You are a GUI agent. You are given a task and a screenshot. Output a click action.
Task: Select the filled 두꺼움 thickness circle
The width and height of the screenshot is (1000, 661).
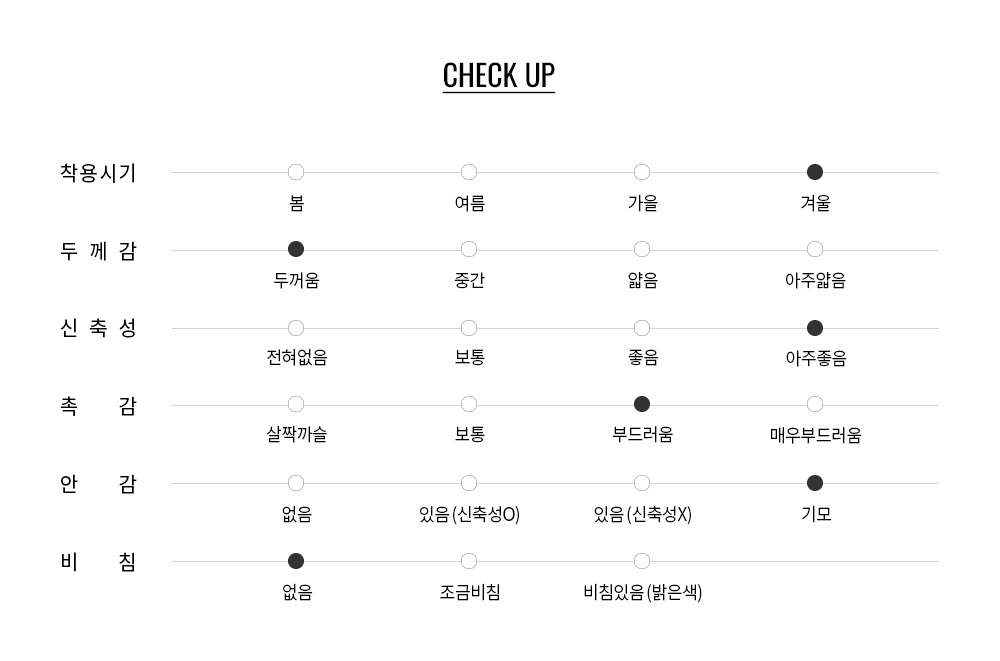[296, 249]
